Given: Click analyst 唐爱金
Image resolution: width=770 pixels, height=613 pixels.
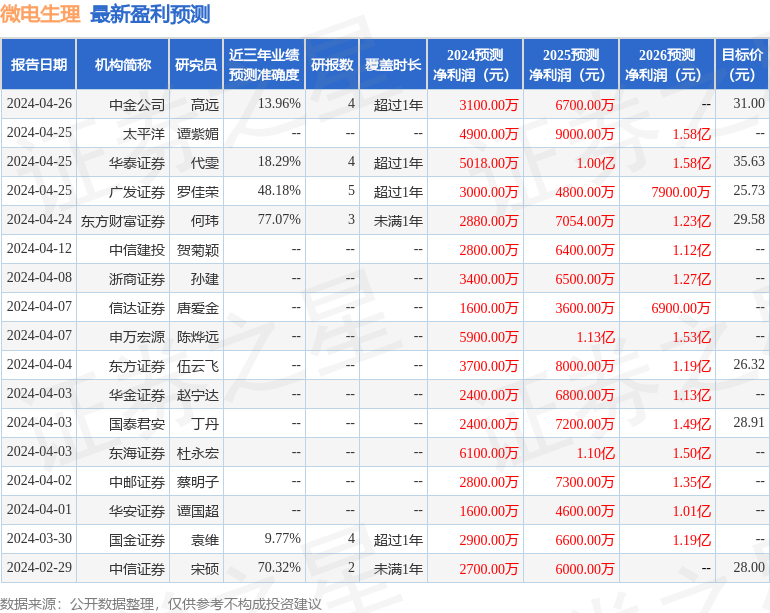Looking at the screenshot, I should click(x=197, y=307).
